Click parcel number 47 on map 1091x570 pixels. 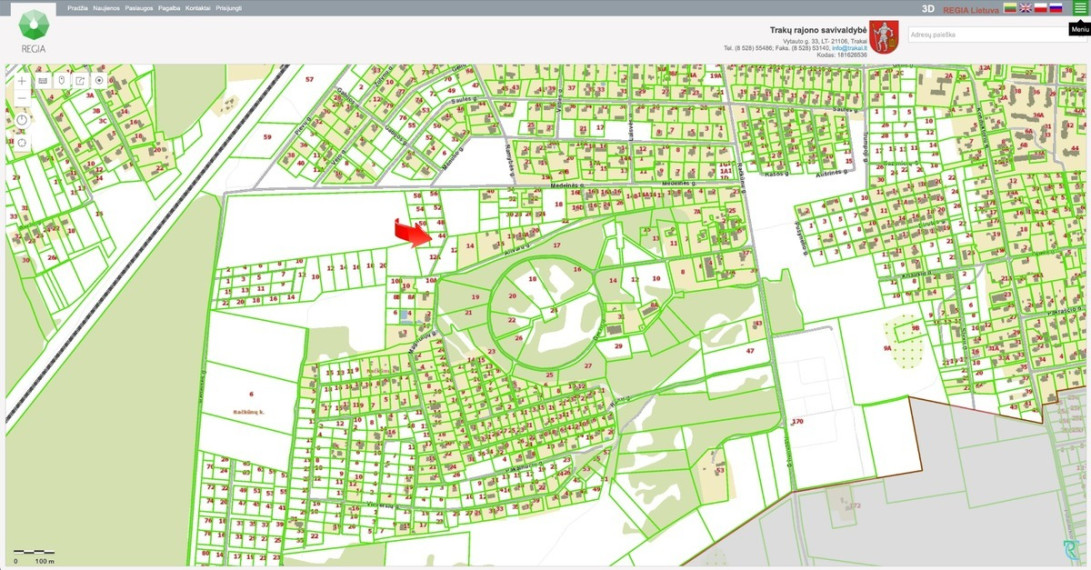coord(750,351)
